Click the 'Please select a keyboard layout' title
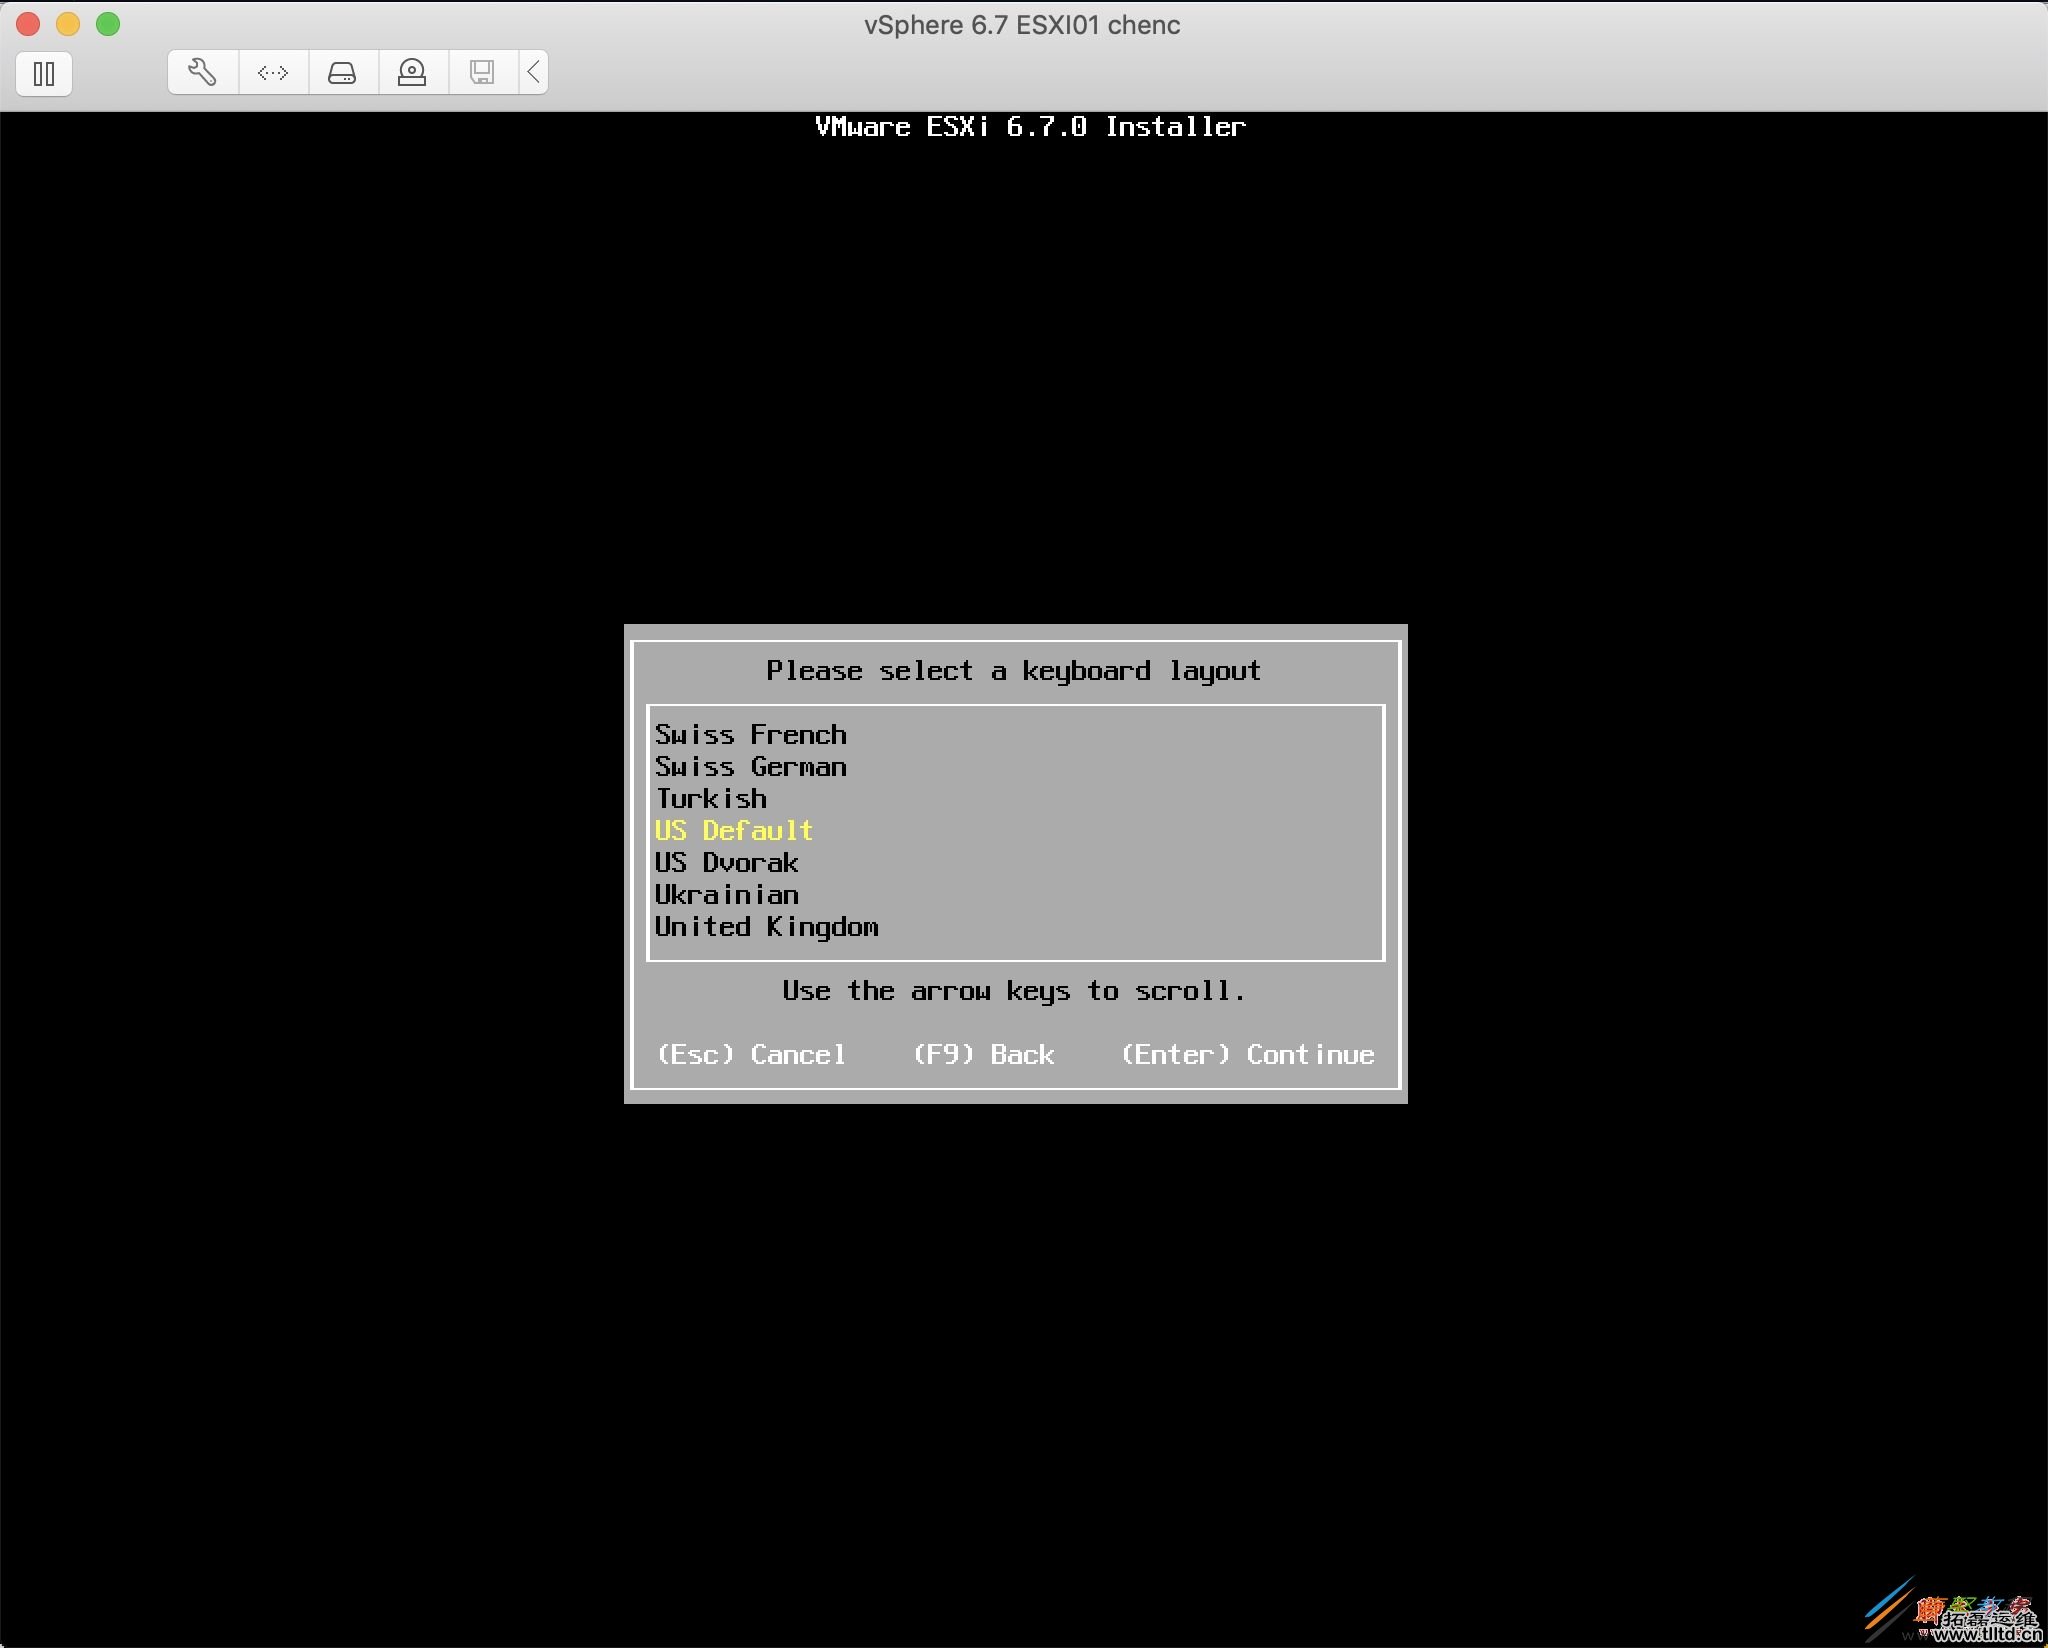Image resolution: width=2048 pixels, height=1648 pixels. pos(1014,671)
